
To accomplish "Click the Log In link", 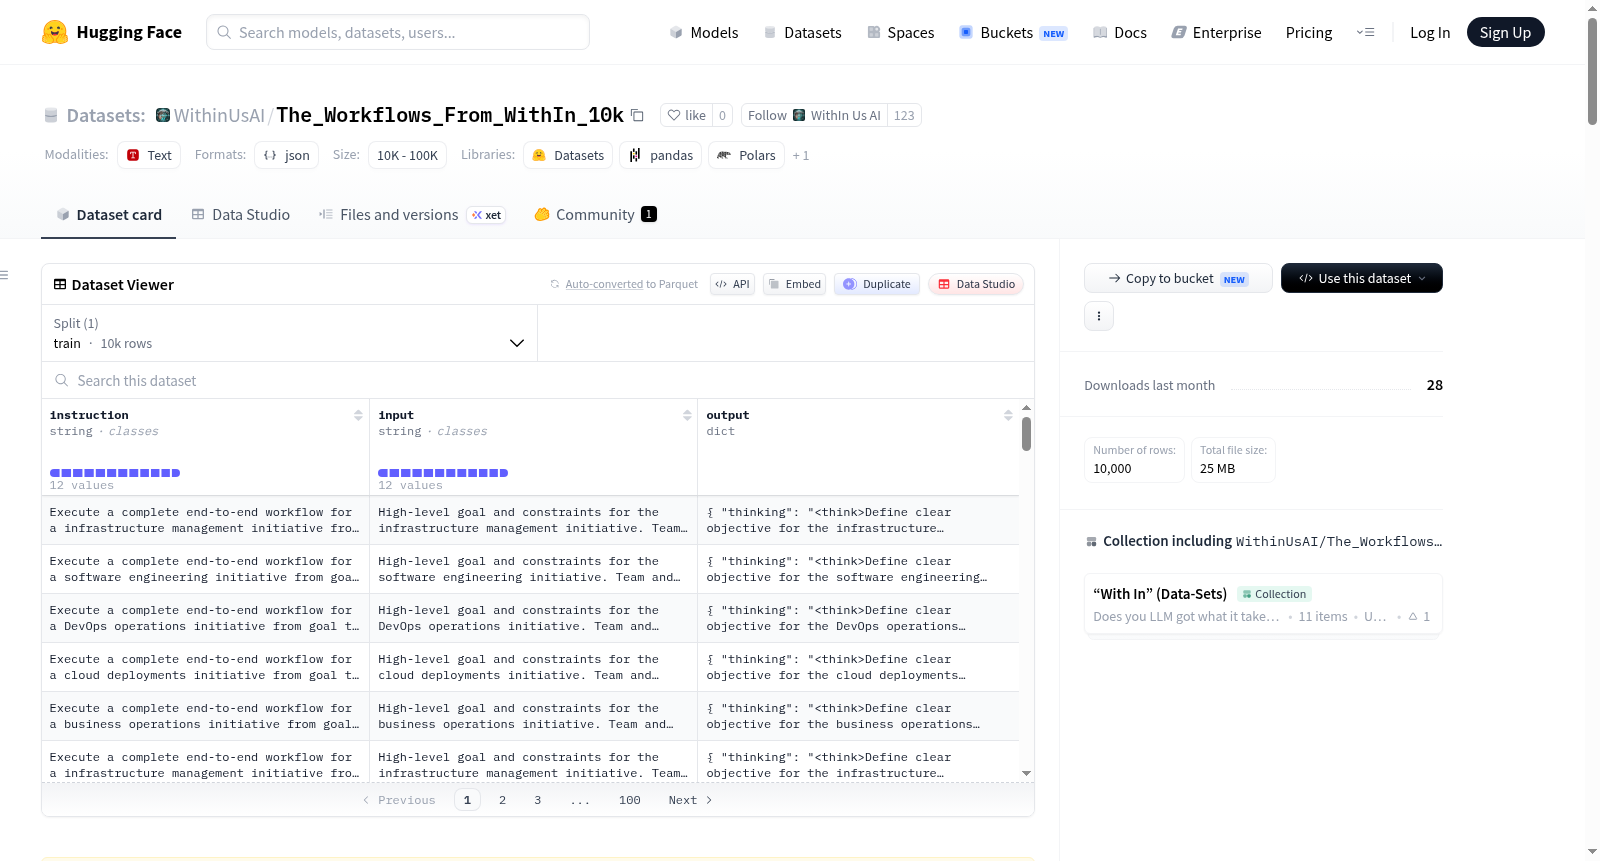I will (1430, 32).
